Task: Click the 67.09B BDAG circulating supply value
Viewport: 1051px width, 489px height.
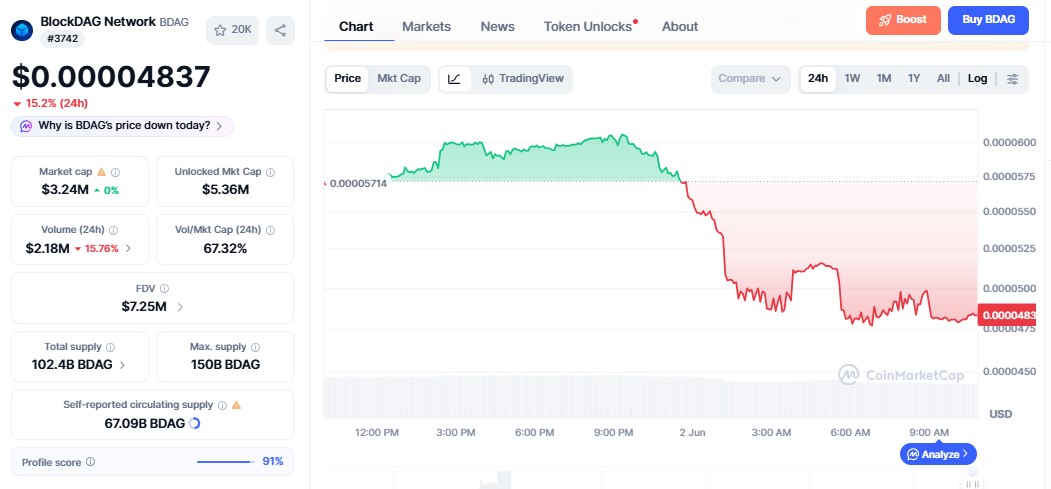Action: point(145,423)
